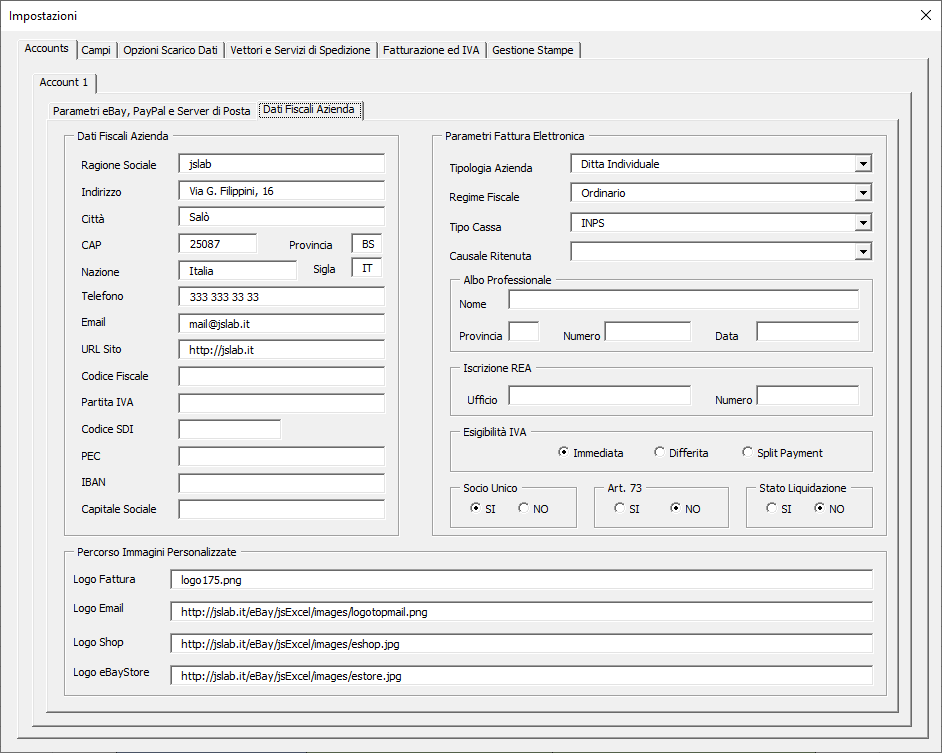942x753 pixels.
Task: Click the Codice SDI input field
Action: [x=229, y=430]
